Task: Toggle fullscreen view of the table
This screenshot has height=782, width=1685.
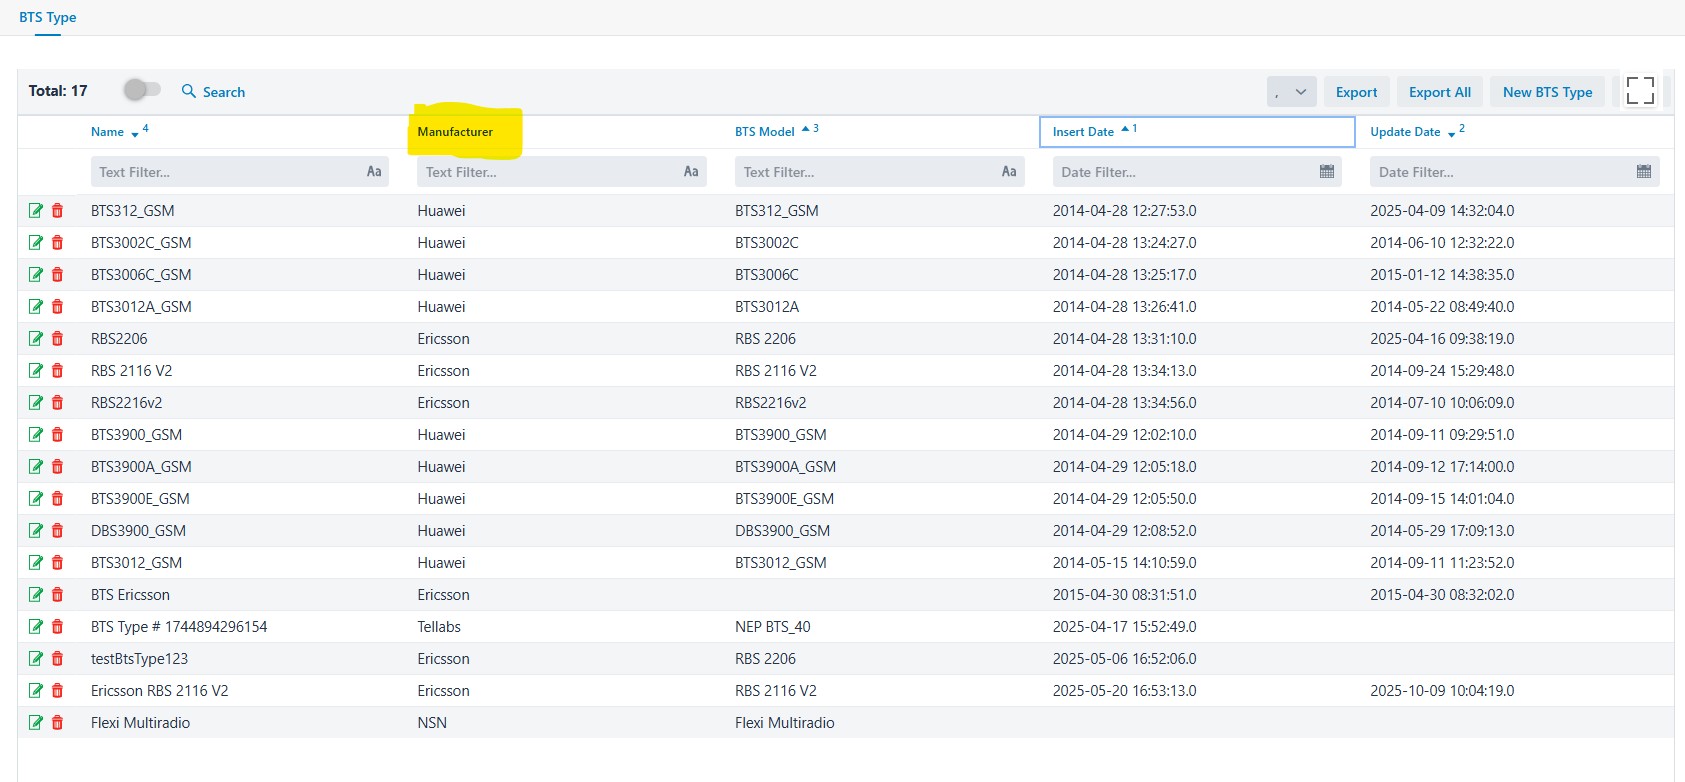Action: click(1639, 91)
